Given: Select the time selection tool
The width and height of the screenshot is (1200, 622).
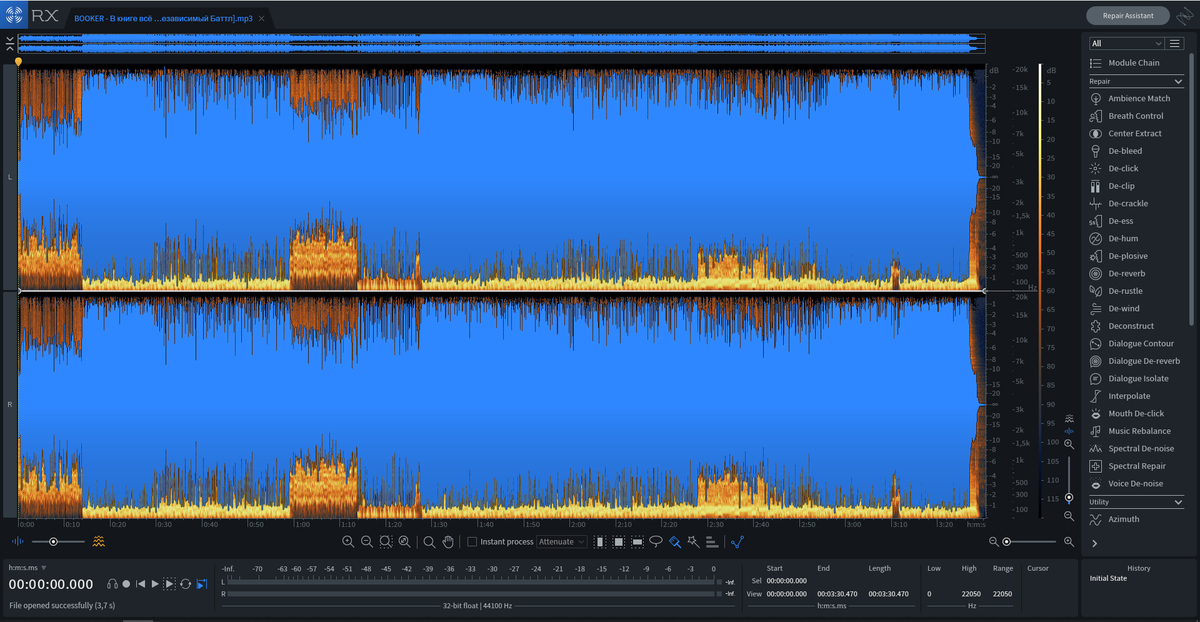Looking at the screenshot, I should point(600,541).
